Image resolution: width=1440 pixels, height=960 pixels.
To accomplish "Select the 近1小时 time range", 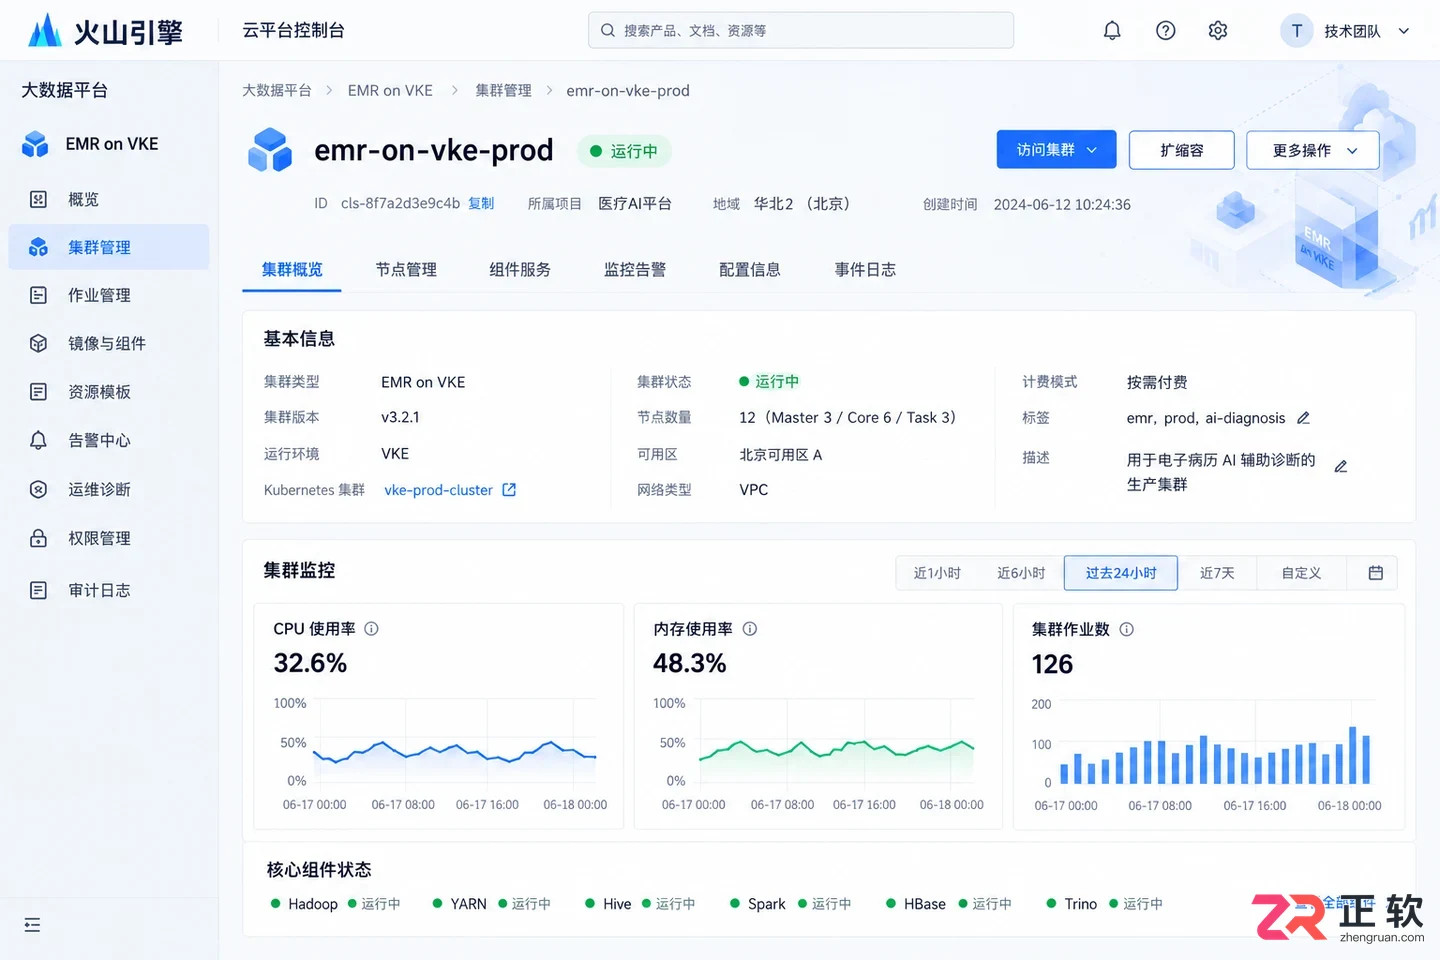I will (x=937, y=573).
